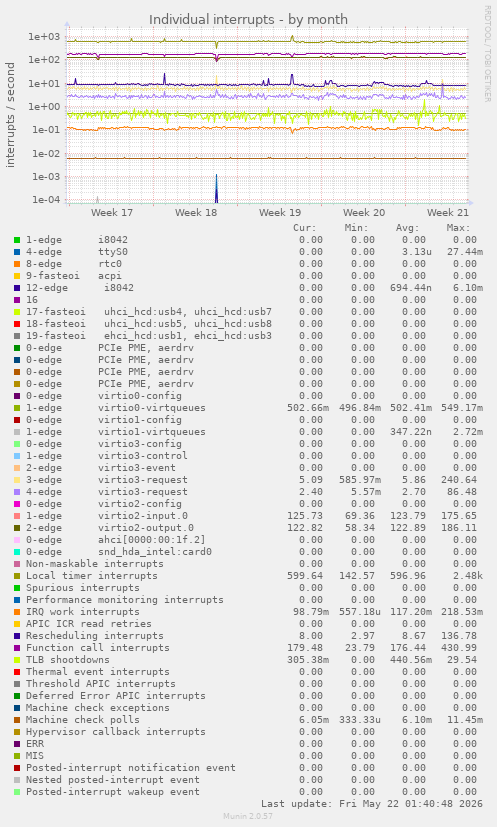Select the virtio3-request 3-edge legend label
The height and width of the screenshot is (827, 497).
(107, 480)
